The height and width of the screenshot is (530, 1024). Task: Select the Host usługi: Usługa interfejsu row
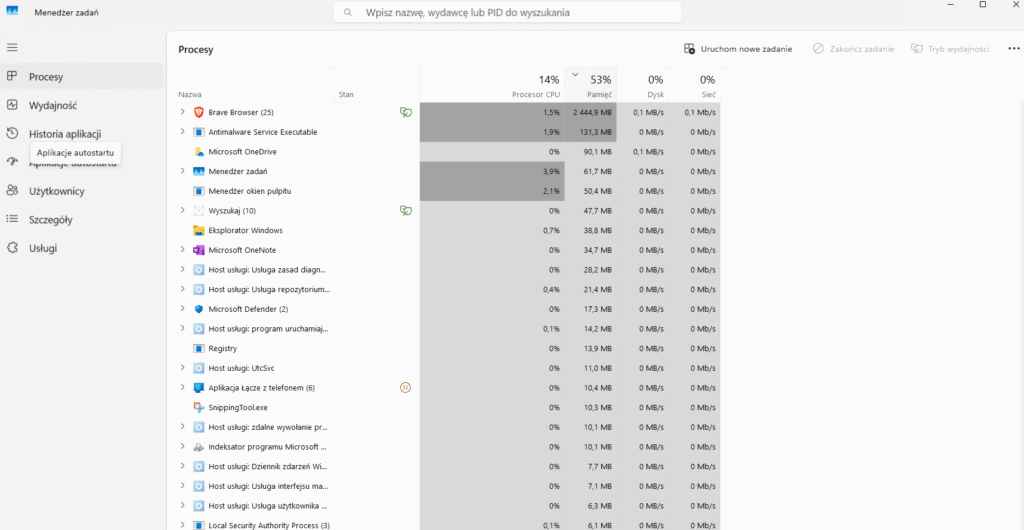(x=444, y=486)
